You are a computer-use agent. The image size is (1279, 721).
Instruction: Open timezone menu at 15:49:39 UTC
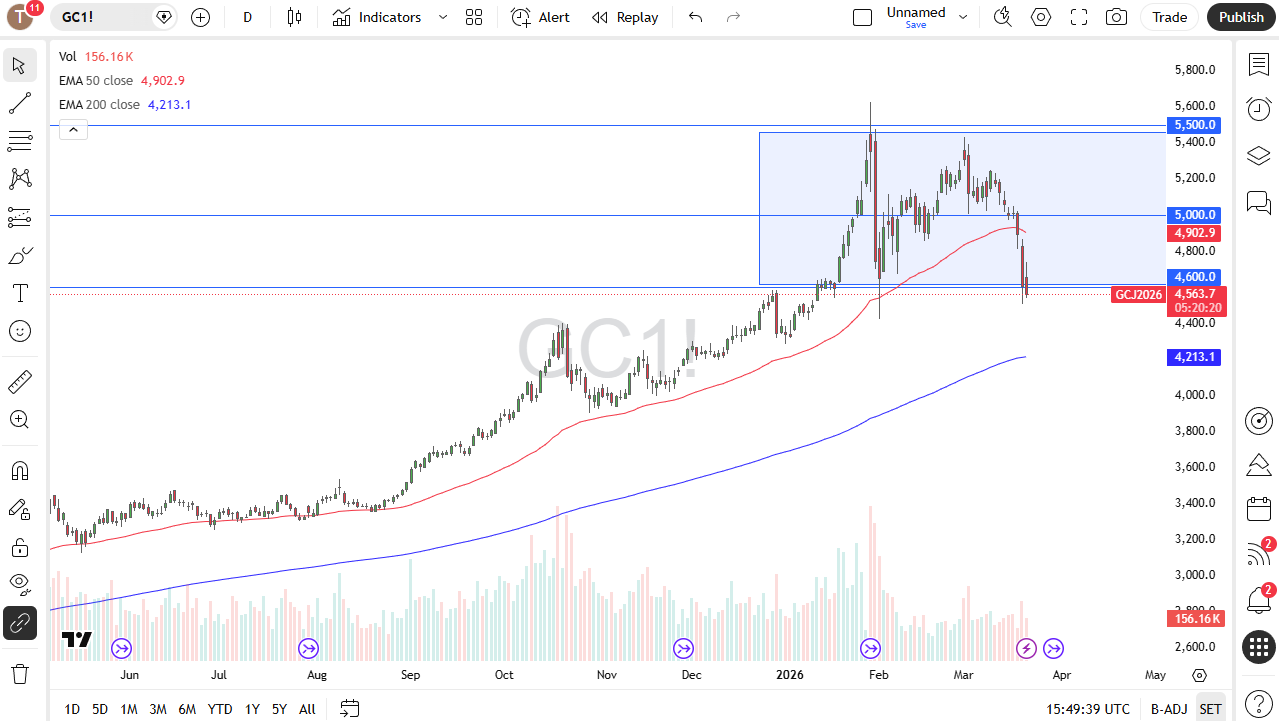pyautogui.click(x=1088, y=709)
